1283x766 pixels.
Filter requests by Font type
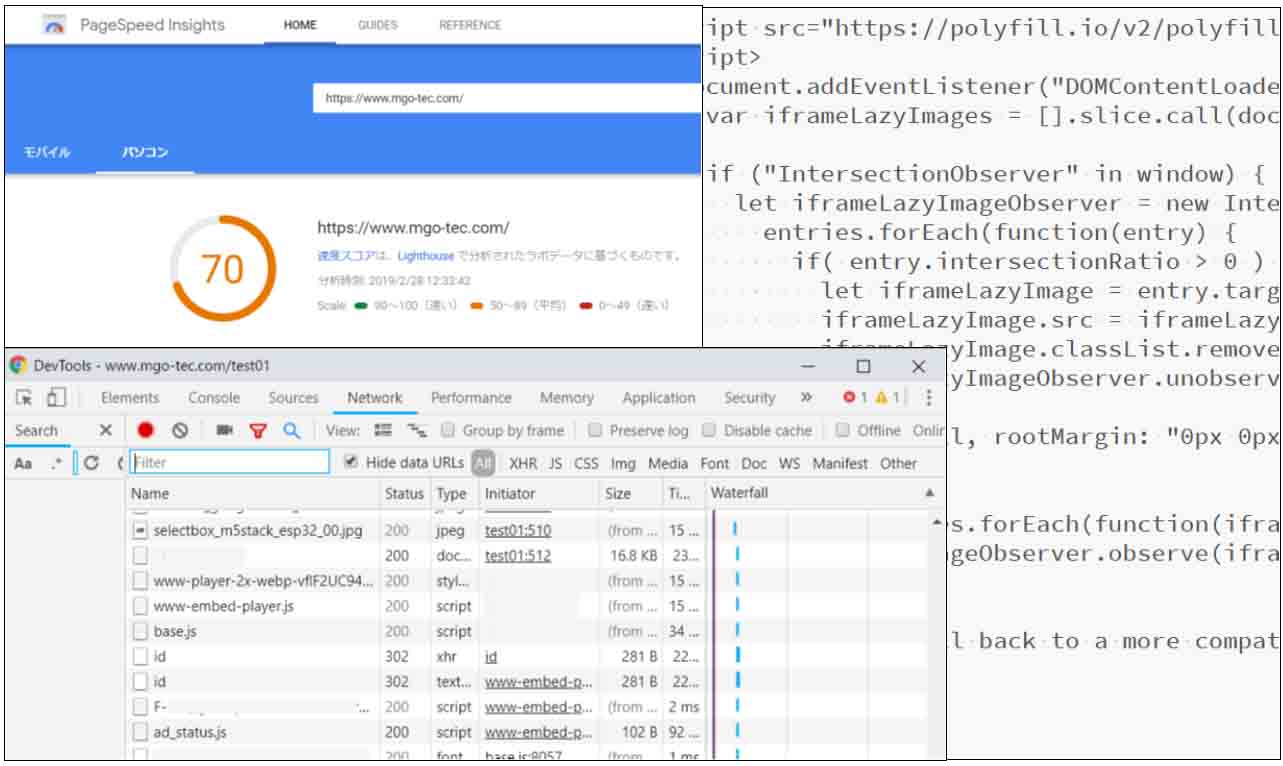(715, 464)
